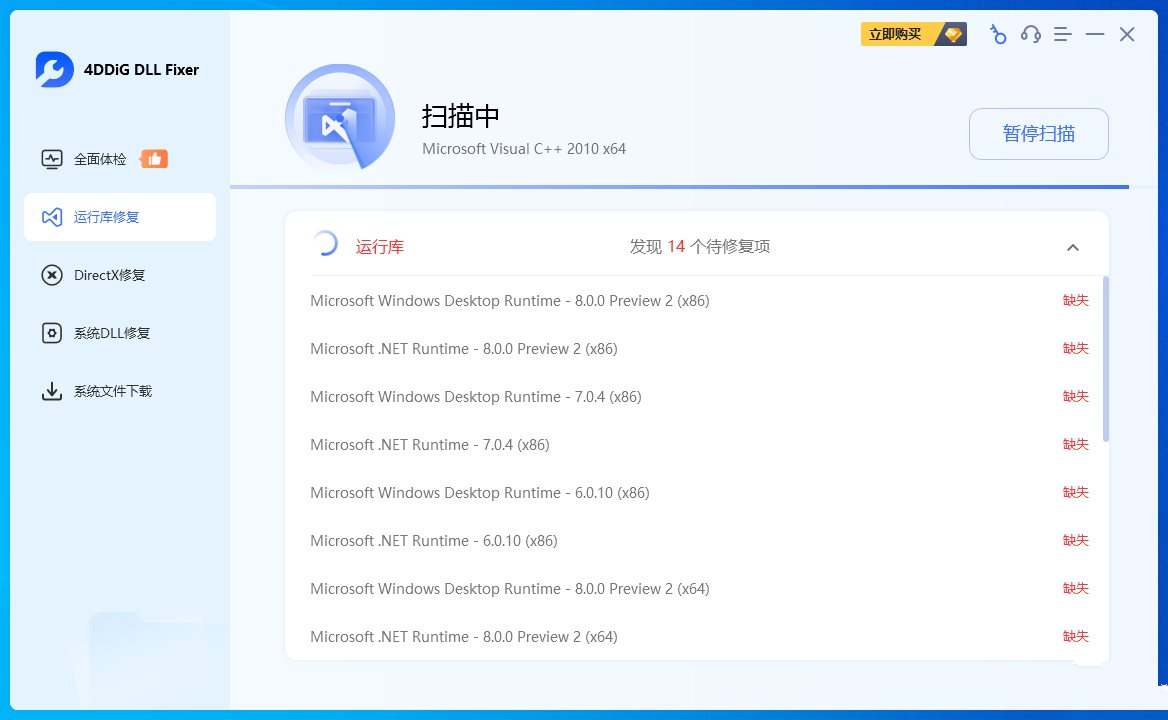Click the 运行库 section heading
The image size is (1168, 720).
[x=379, y=247]
